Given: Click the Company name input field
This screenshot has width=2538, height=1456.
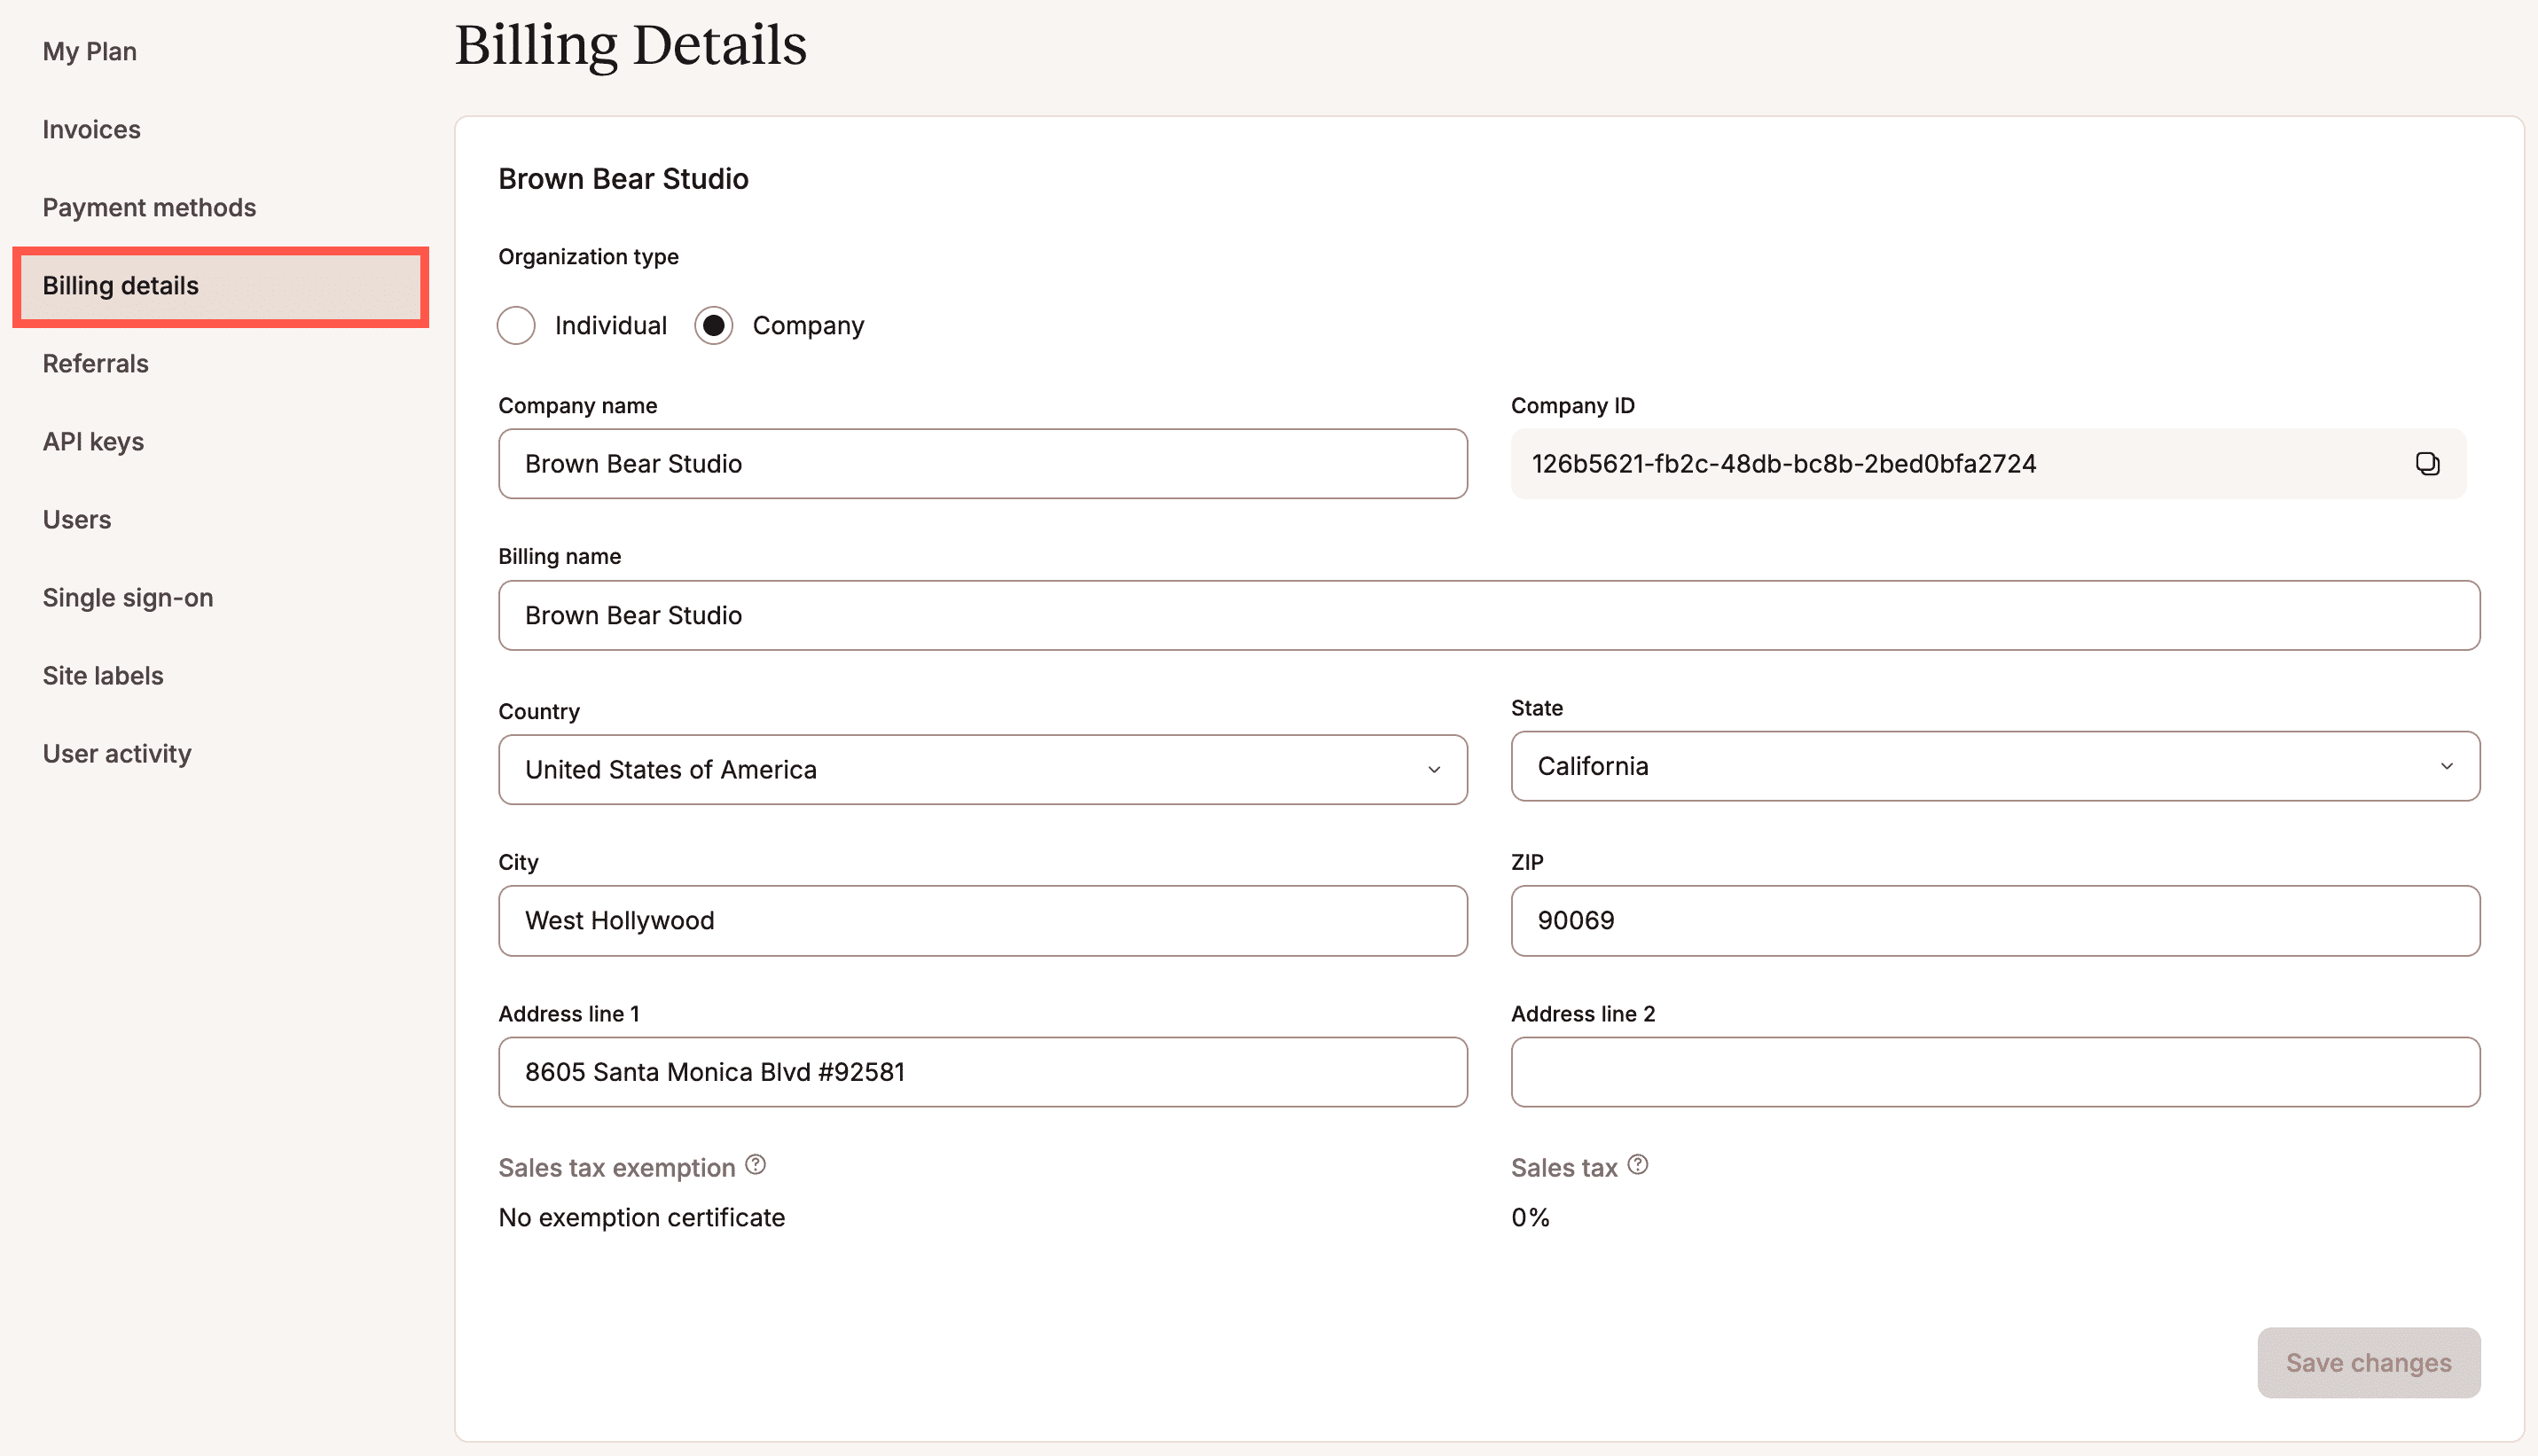Looking at the screenshot, I should coord(983,463).
